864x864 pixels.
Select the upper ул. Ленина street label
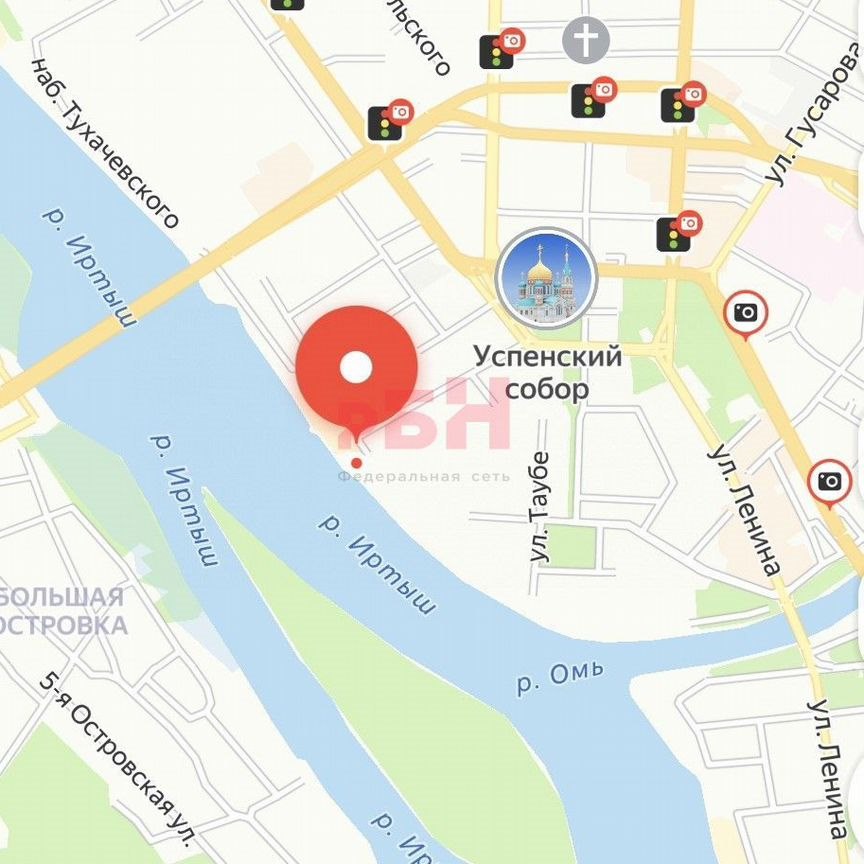(744, 510)
